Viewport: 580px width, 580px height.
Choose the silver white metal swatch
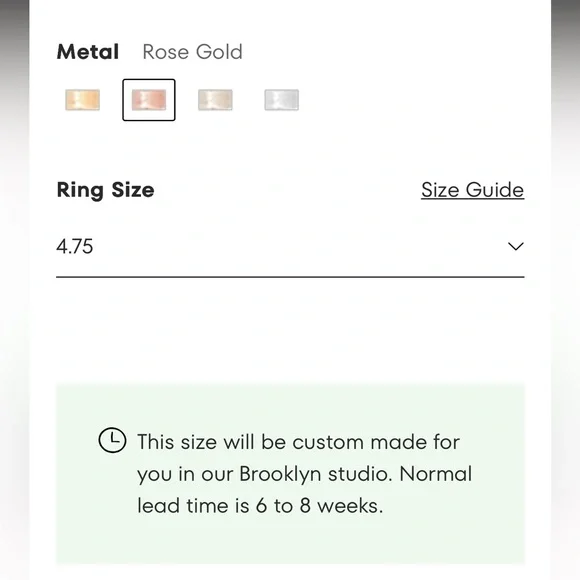tap(281, 100)
